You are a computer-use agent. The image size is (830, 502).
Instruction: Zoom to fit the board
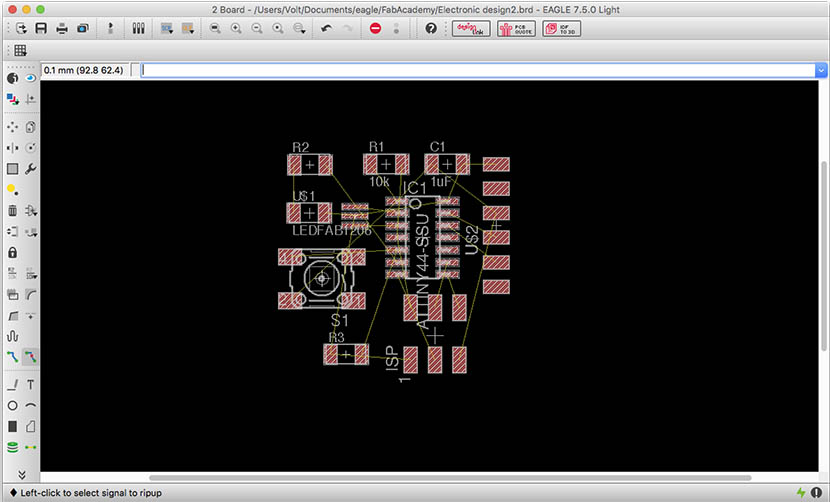[x=215, y=29]
